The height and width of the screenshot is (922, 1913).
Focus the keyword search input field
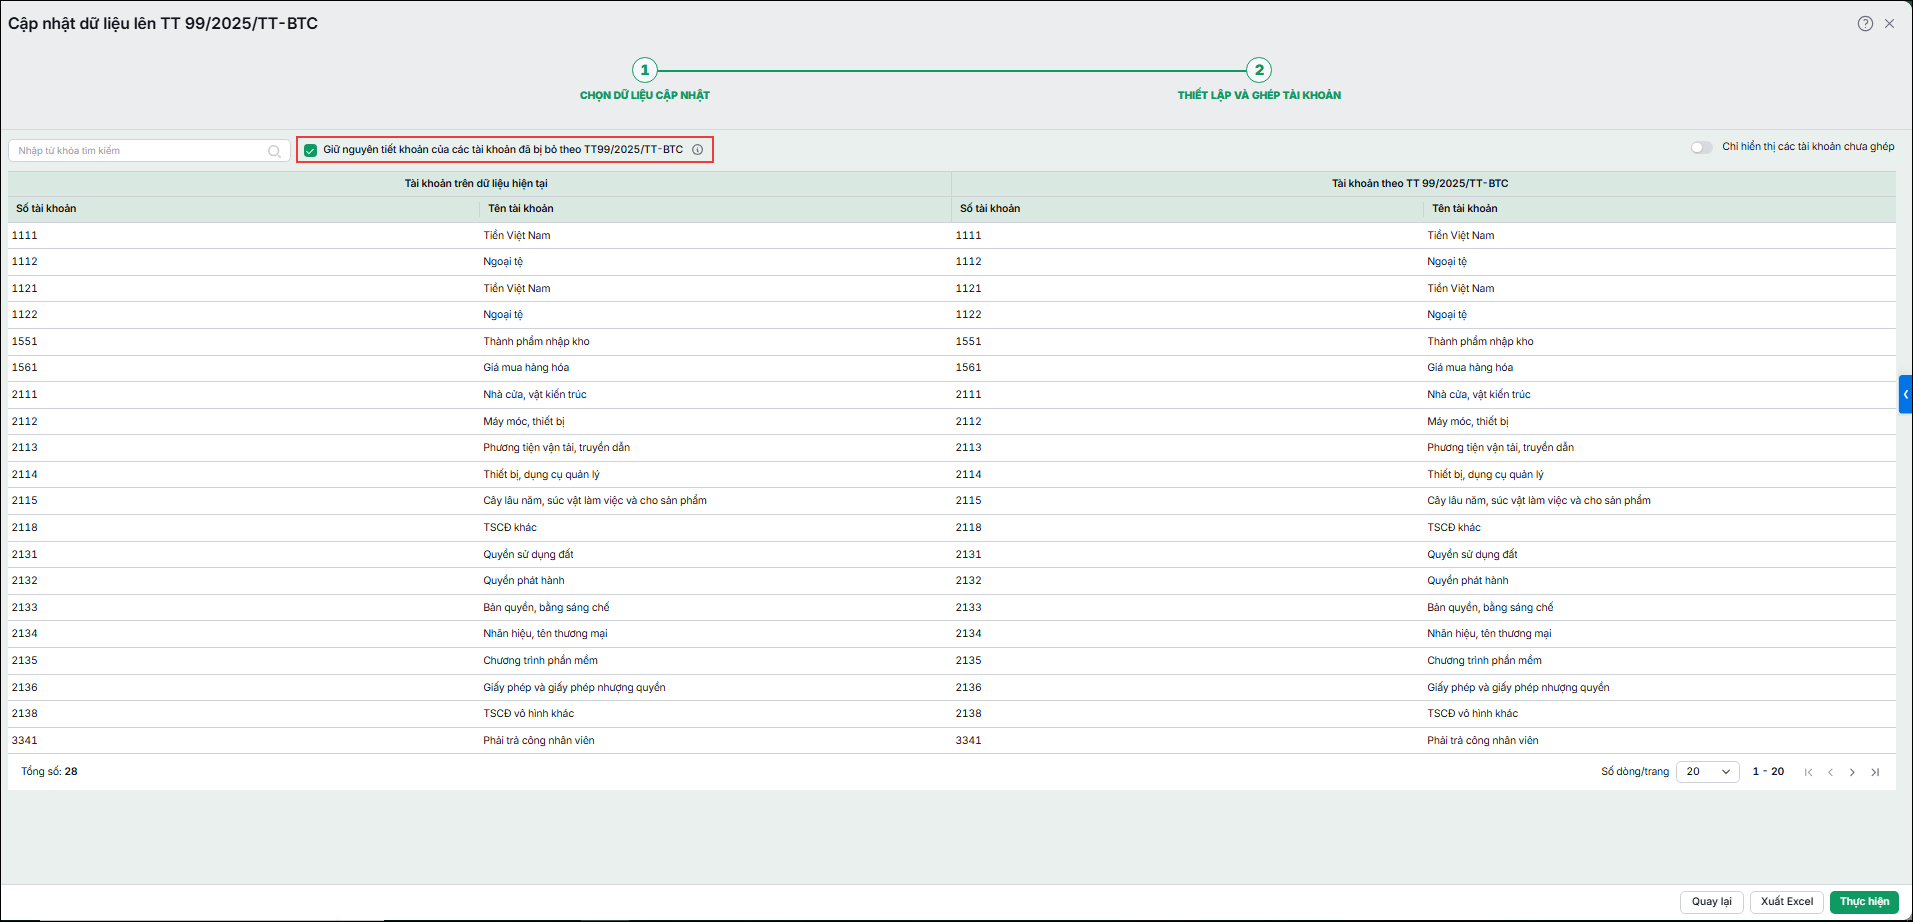tap(148, 151)
